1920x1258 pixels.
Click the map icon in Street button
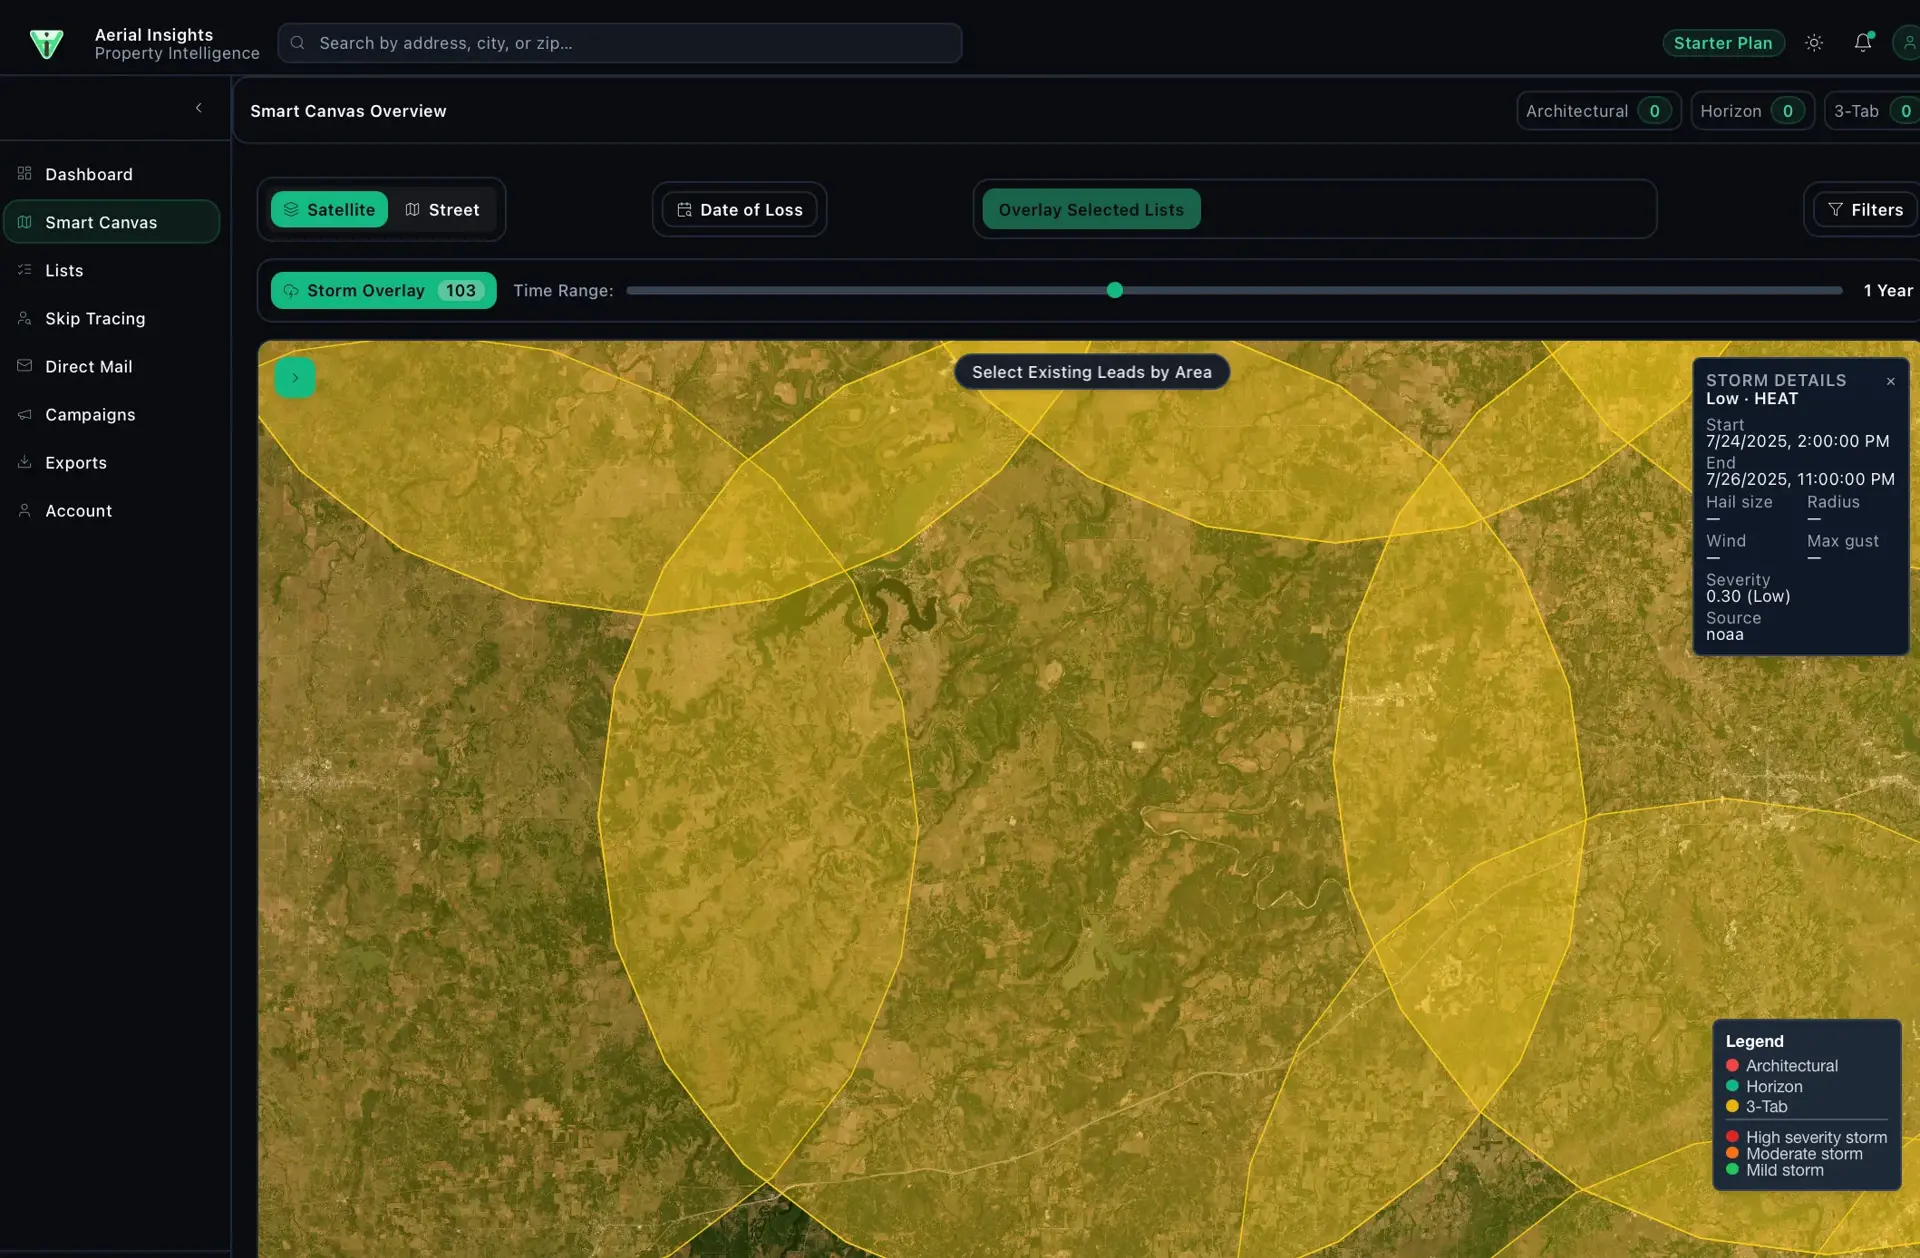412,209
